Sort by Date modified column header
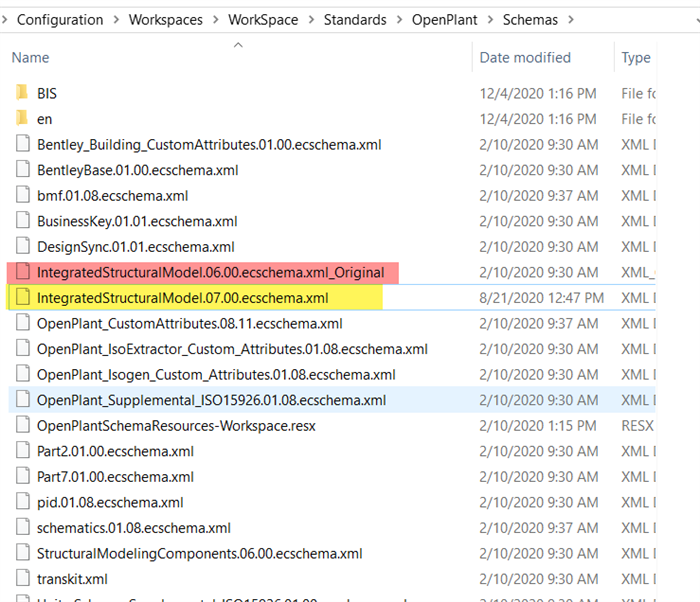The height and width of the screenshot is (602, 700). [x=525, y=58]
